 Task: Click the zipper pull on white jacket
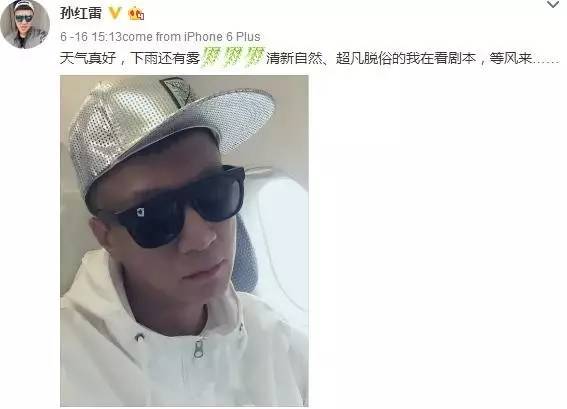[x=198, y=349]
